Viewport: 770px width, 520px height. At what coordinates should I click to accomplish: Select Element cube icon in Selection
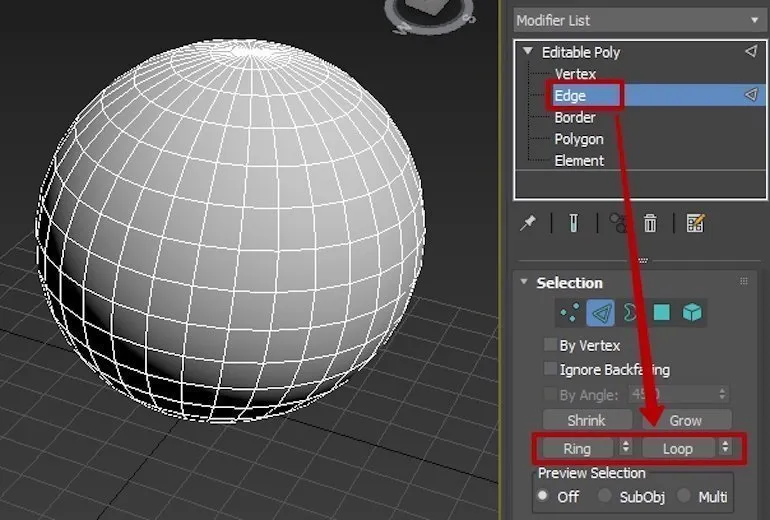click(x=692, y=313)
